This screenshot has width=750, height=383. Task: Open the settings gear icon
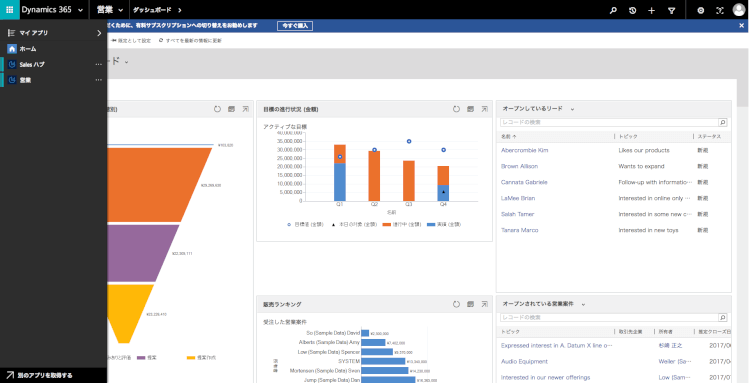click(700, 10)
